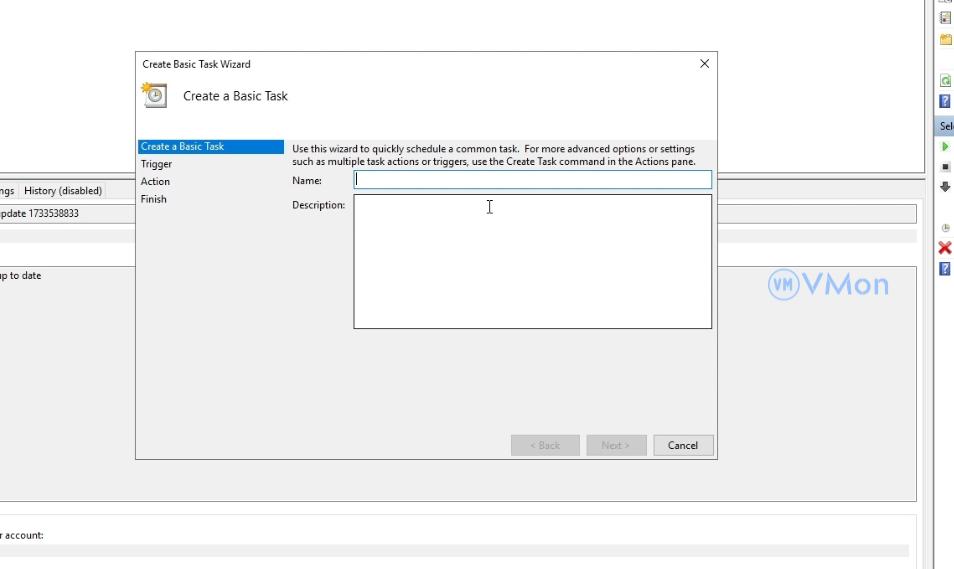This screenshot has height=569, width=954.
Task: Click the green Run arrow icon
Action: 945,147
